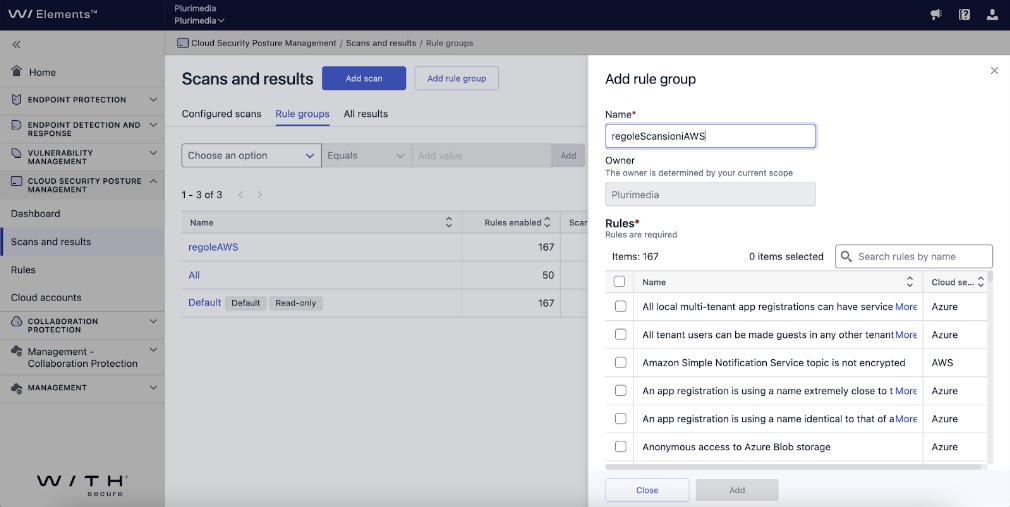Open the Default rule group link
This screenshot has width=1010, height=507.
(204, 302)
